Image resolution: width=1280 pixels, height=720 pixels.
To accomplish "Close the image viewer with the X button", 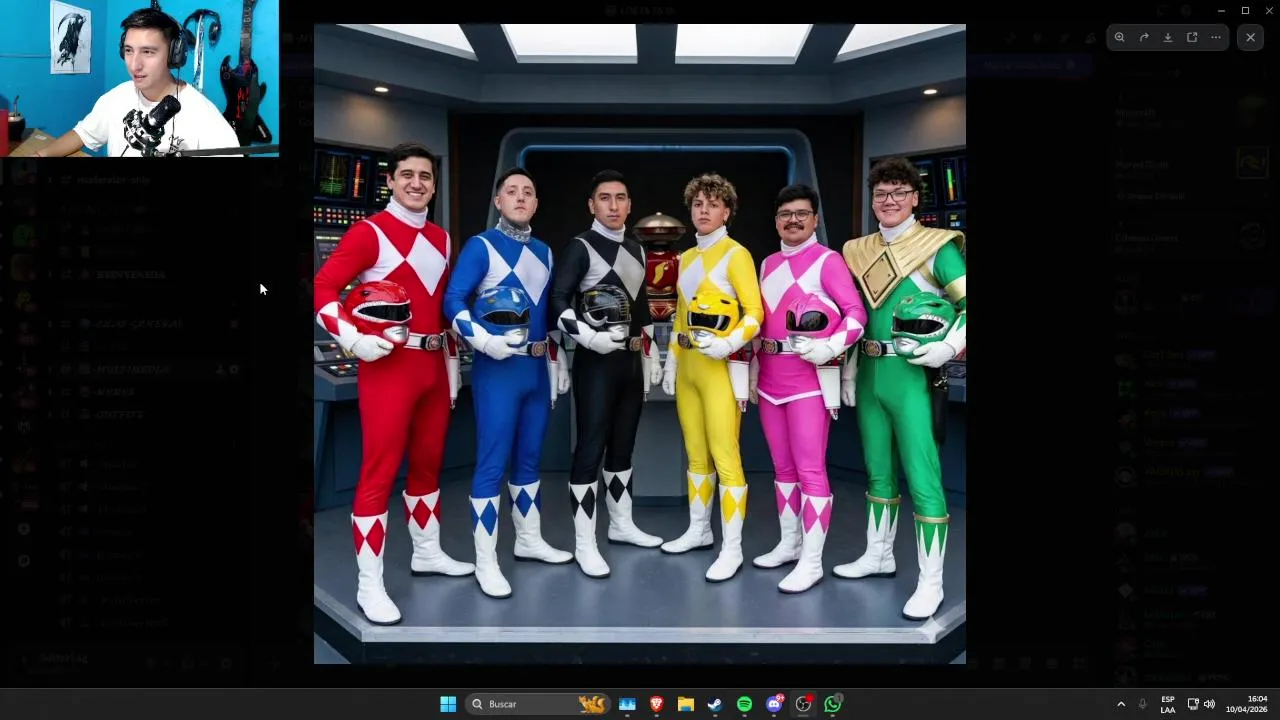I will pos(1250,37).
